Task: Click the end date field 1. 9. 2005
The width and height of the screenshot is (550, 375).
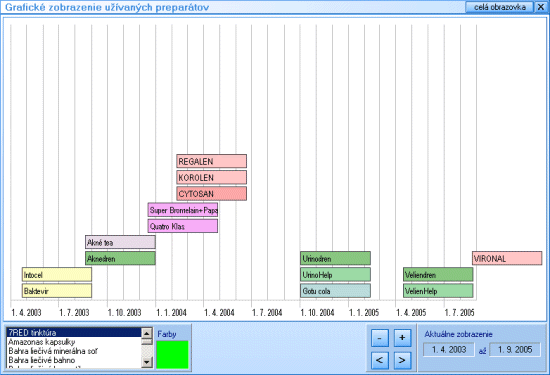Action: pyautogui.click(x=515, y=350)
